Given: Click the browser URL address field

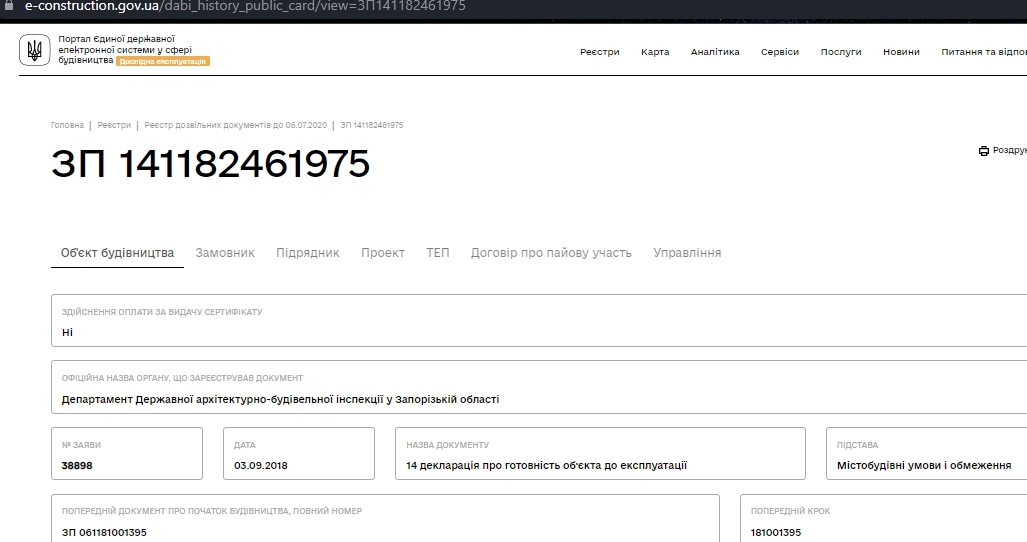Looking at the screenshot, I should click(x=245, y=6).
